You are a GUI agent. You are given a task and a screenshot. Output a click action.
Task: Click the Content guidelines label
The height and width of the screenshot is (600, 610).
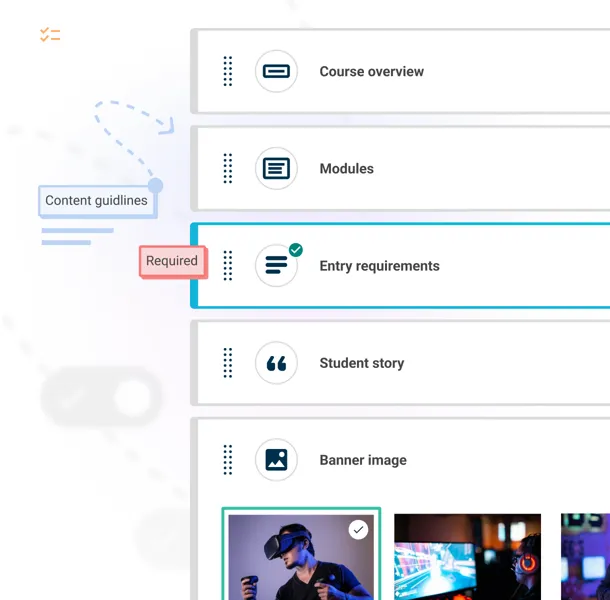pos(97,200)
